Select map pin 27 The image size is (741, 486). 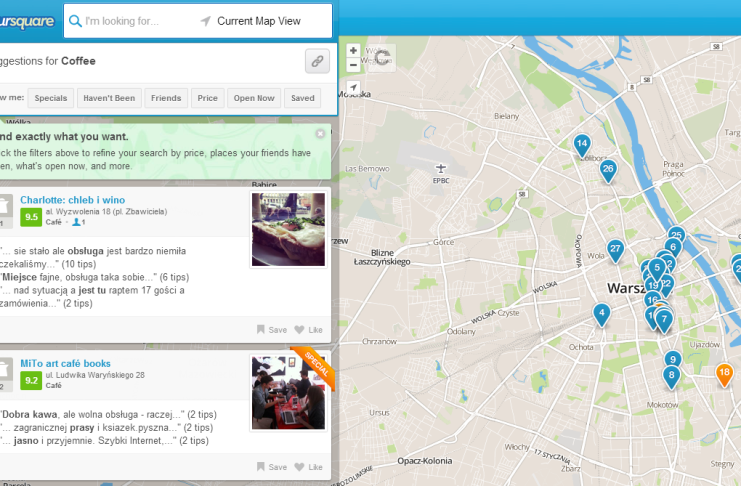pos(615,249)
